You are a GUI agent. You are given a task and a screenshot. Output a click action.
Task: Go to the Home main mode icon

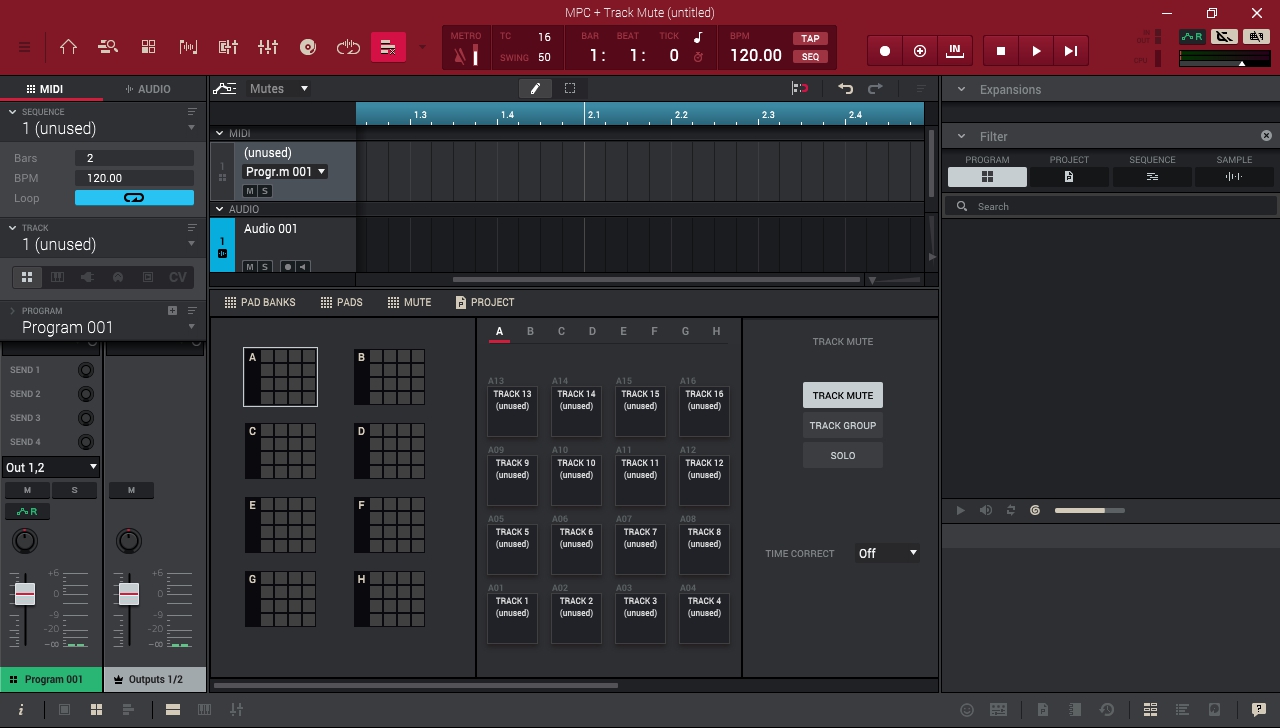68,47
